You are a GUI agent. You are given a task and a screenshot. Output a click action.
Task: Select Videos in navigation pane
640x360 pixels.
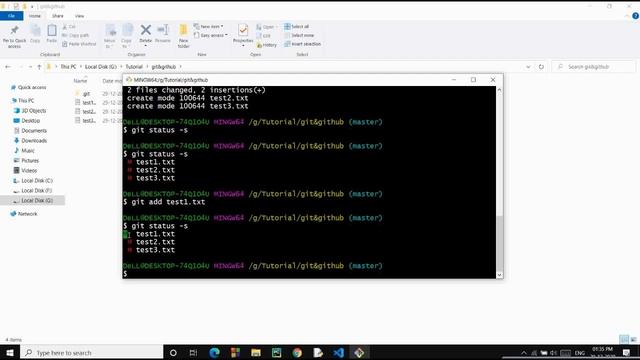(25, 171)
